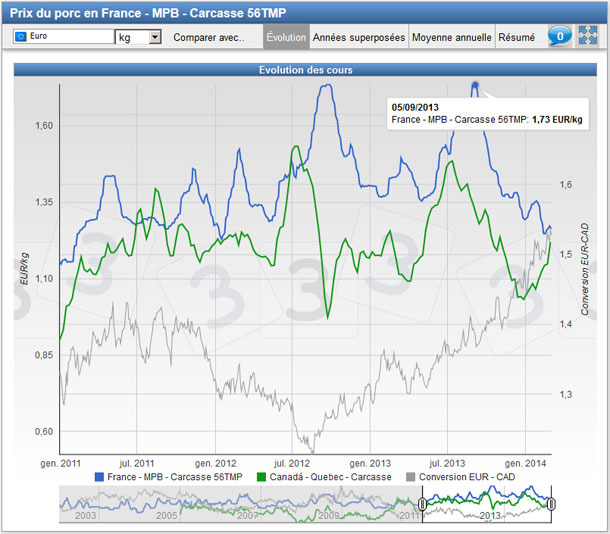The image size is (610, 534).
Task: Open the Euro currency selector
Action: 63,37
